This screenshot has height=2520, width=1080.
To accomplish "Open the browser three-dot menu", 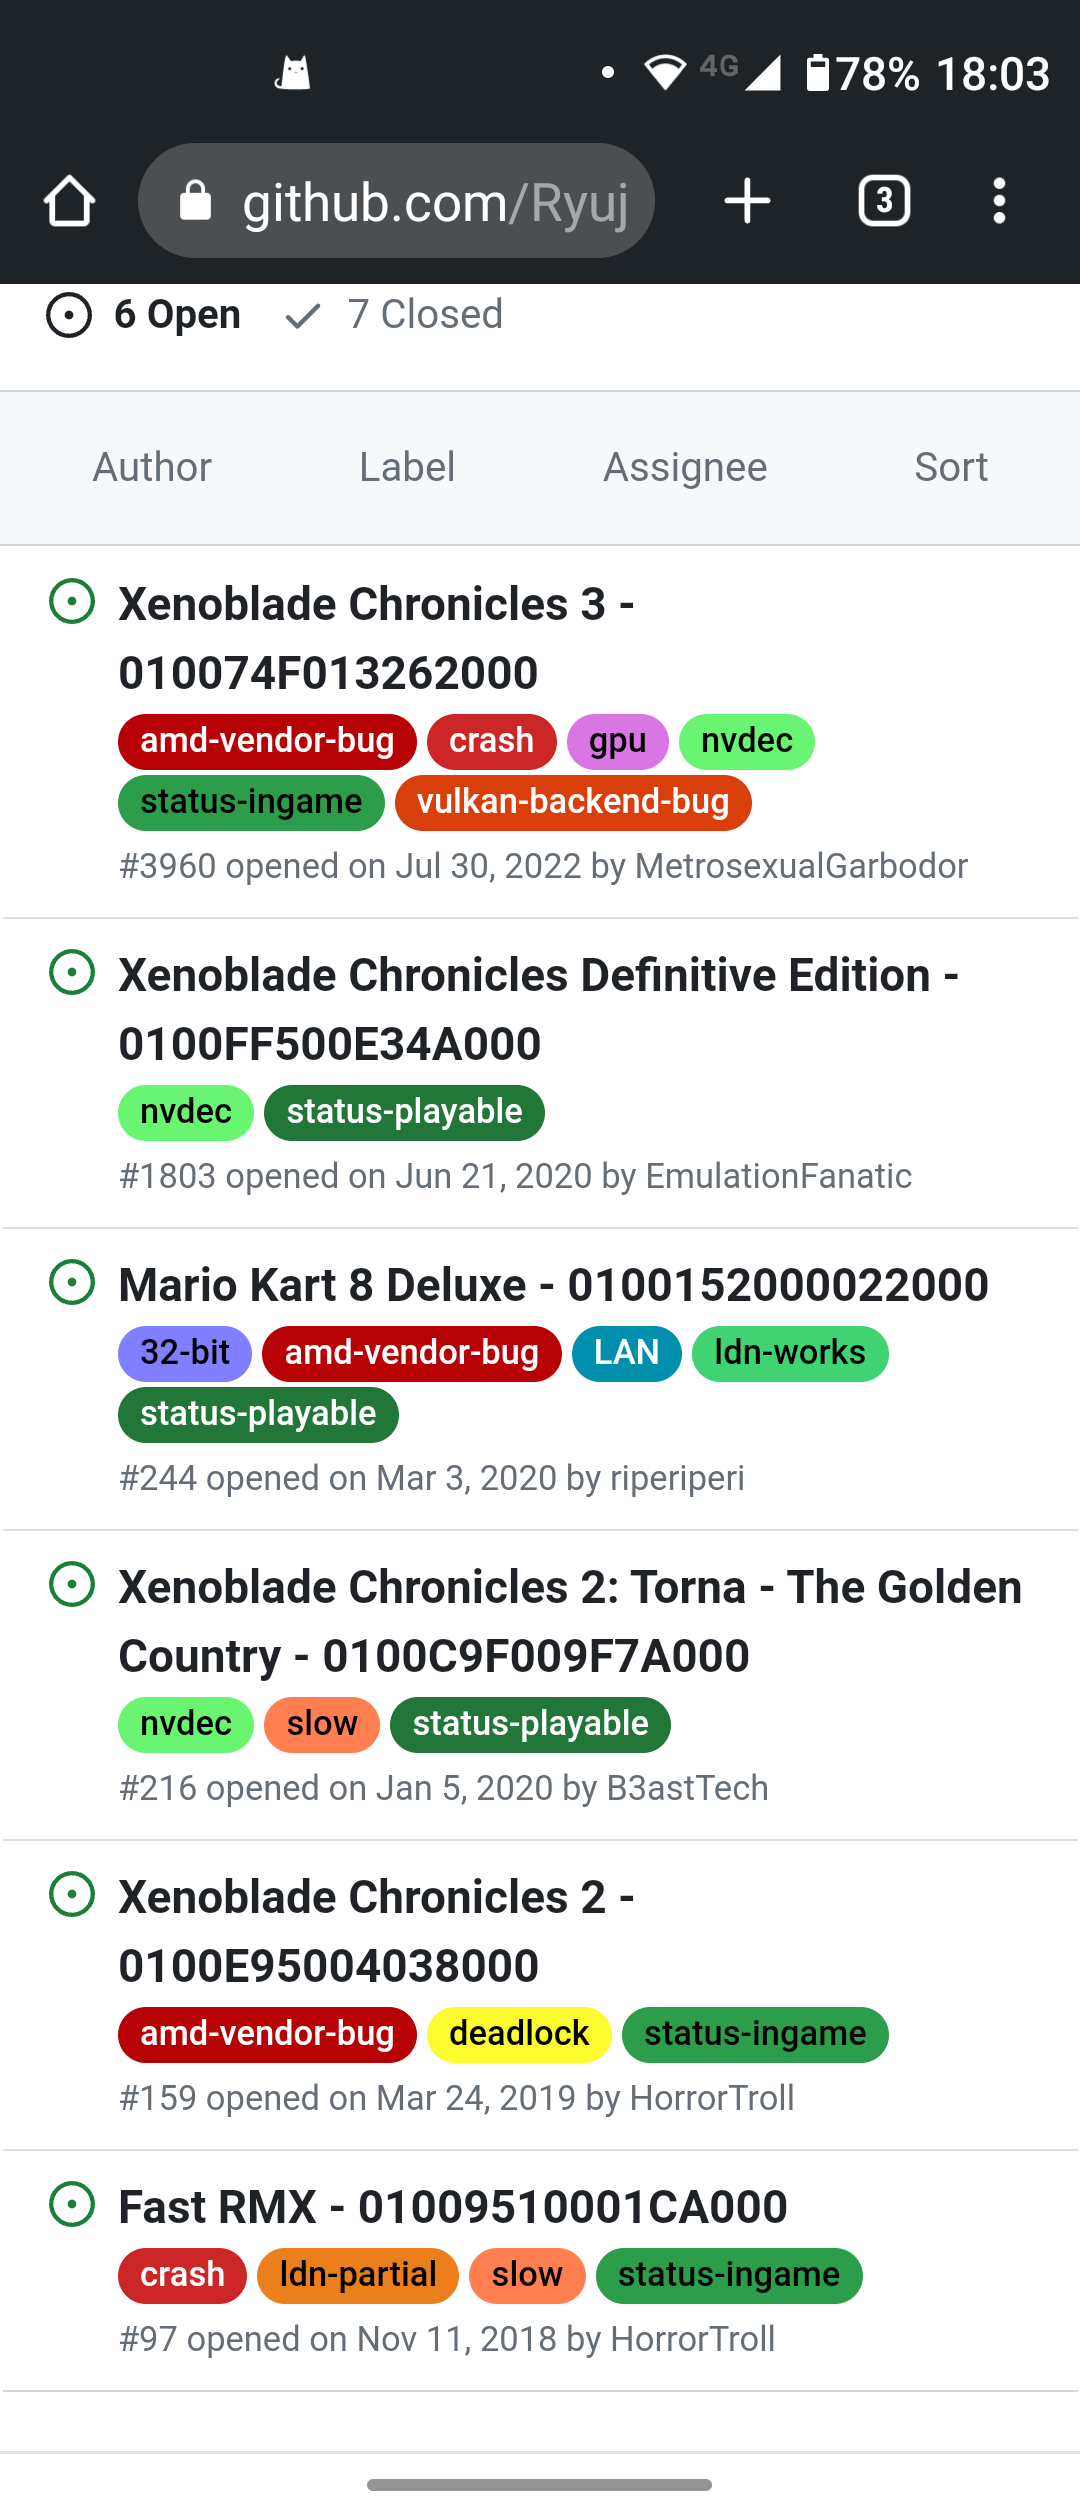I will [x=999, y=201].
